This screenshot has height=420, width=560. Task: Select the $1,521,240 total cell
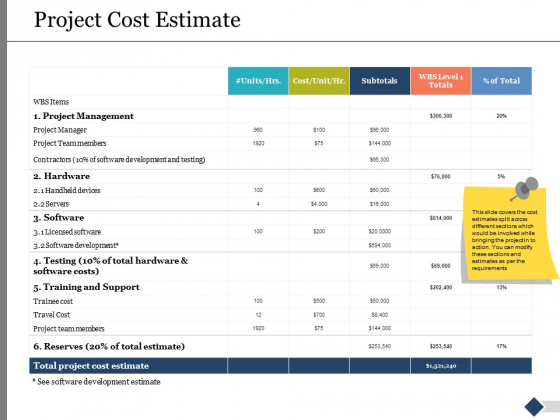[441, 366]
